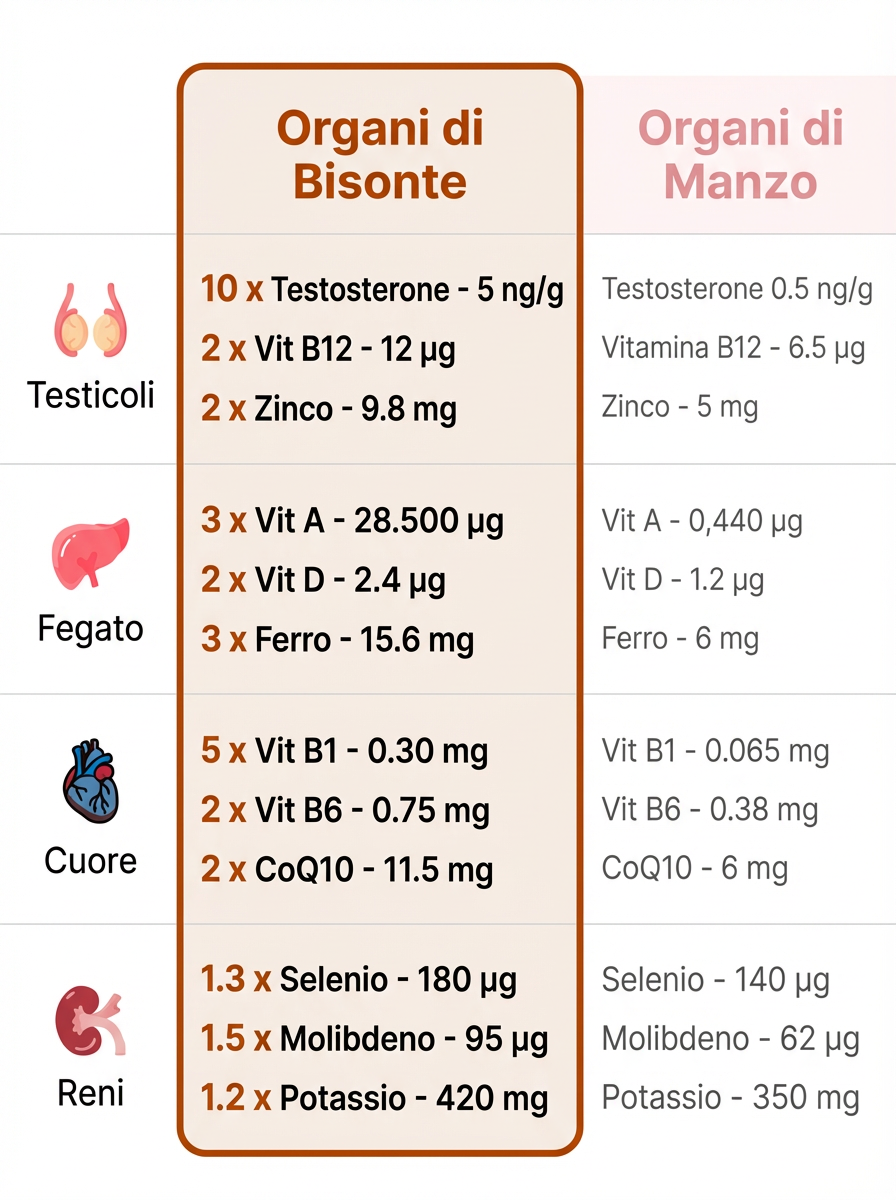Click the 3 x Ferro 15.6 mg entry
896x1200 pixels.
(x=337, y=639)
